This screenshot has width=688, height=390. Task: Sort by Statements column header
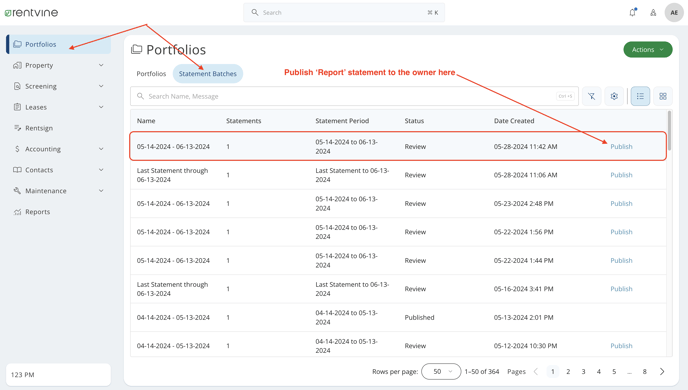coord(244,121)
